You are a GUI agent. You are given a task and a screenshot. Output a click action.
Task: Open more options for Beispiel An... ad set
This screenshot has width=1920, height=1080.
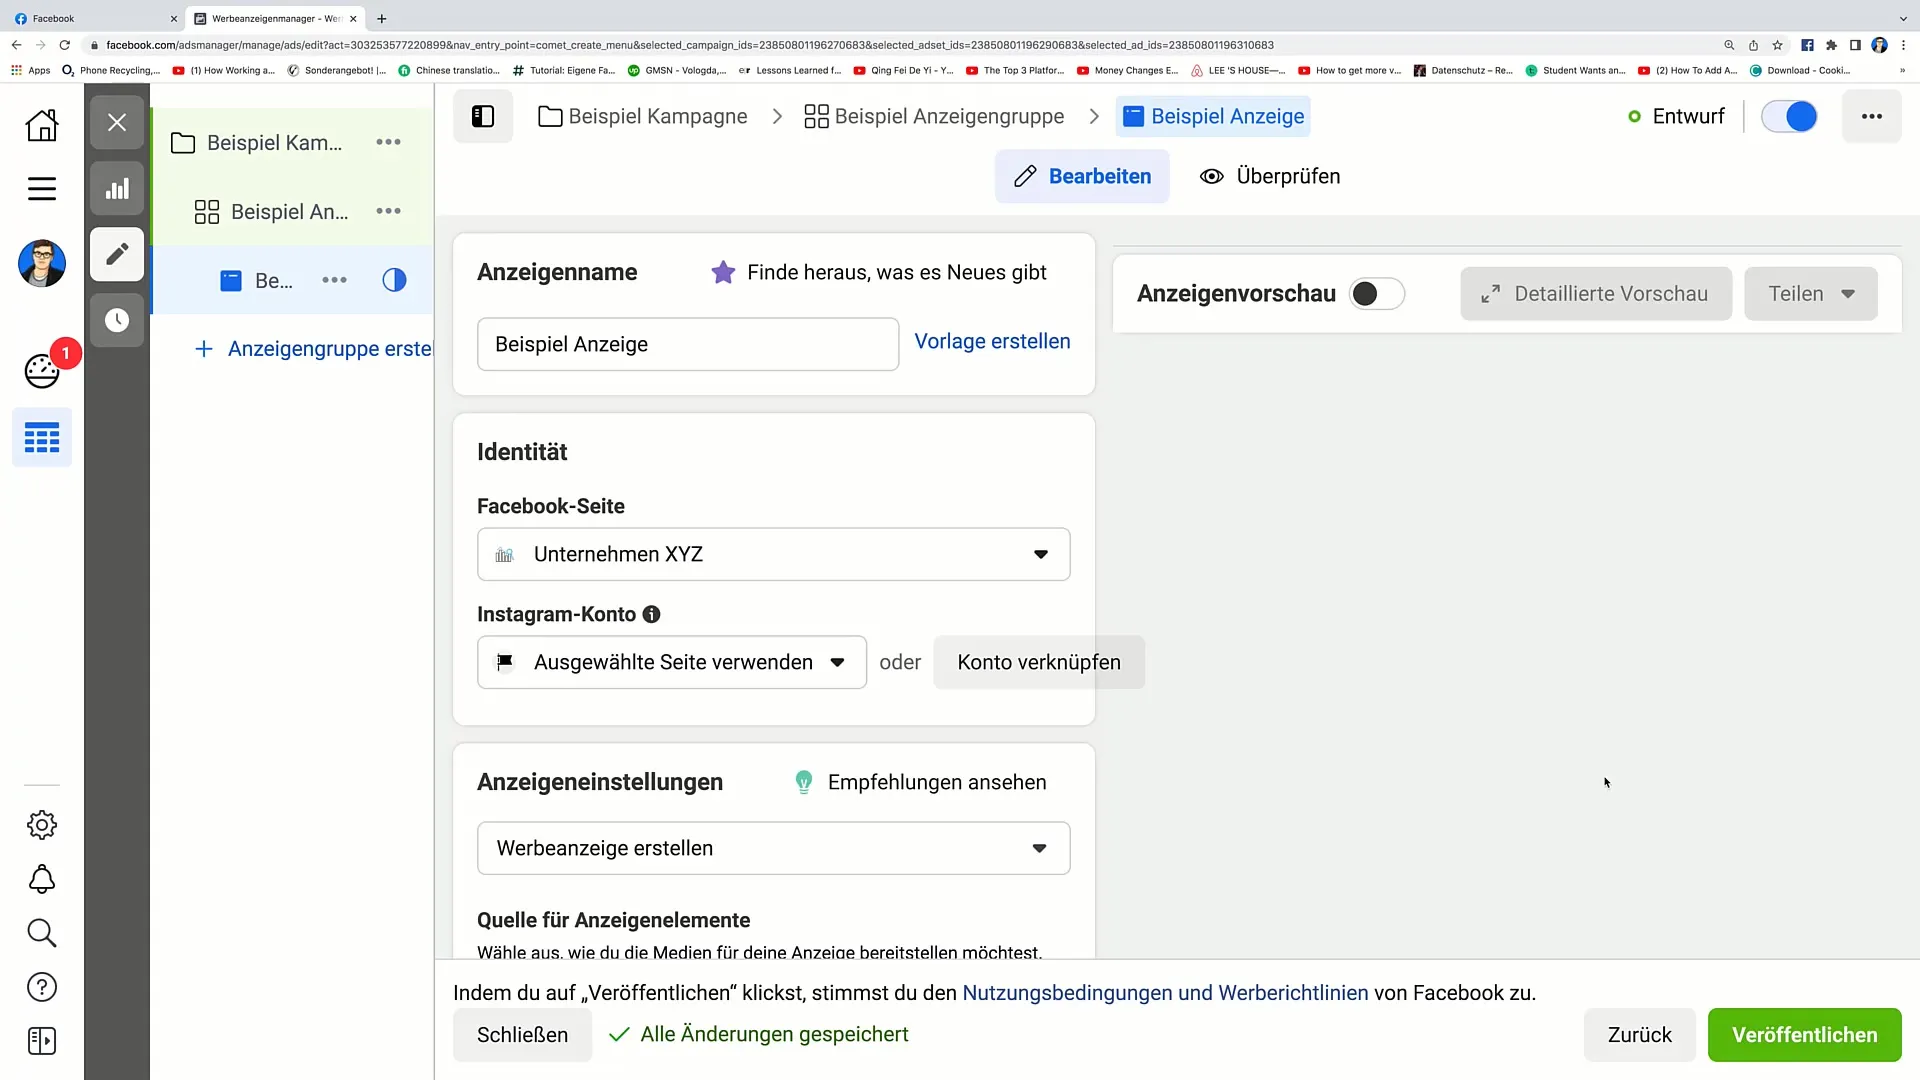click(x=388, y=211)
